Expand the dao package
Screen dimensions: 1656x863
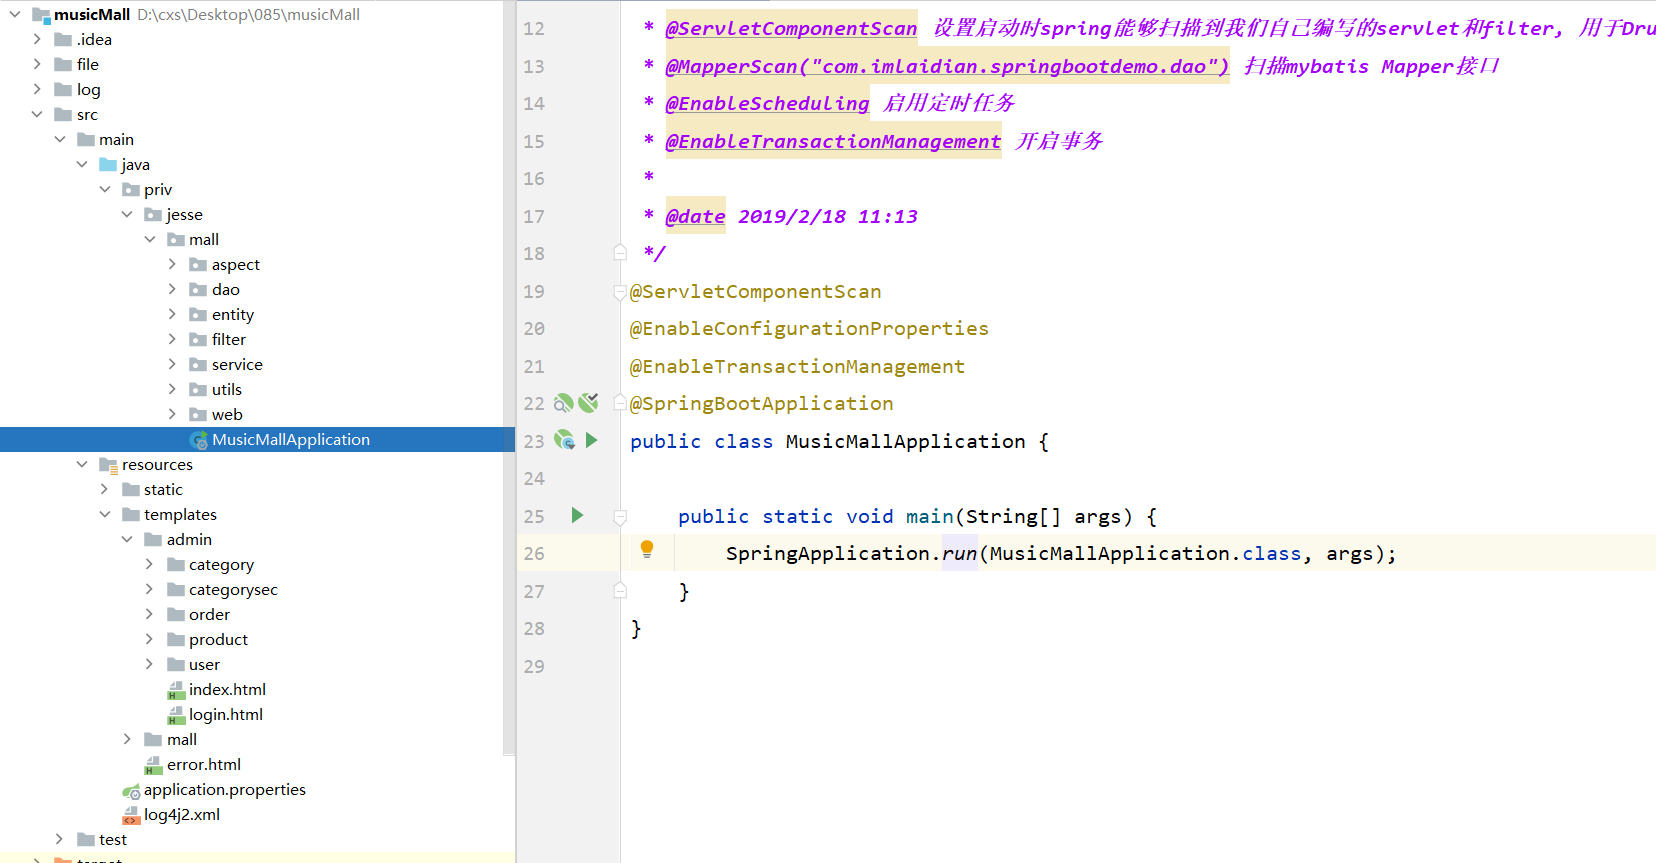click(x=172, y=290)
